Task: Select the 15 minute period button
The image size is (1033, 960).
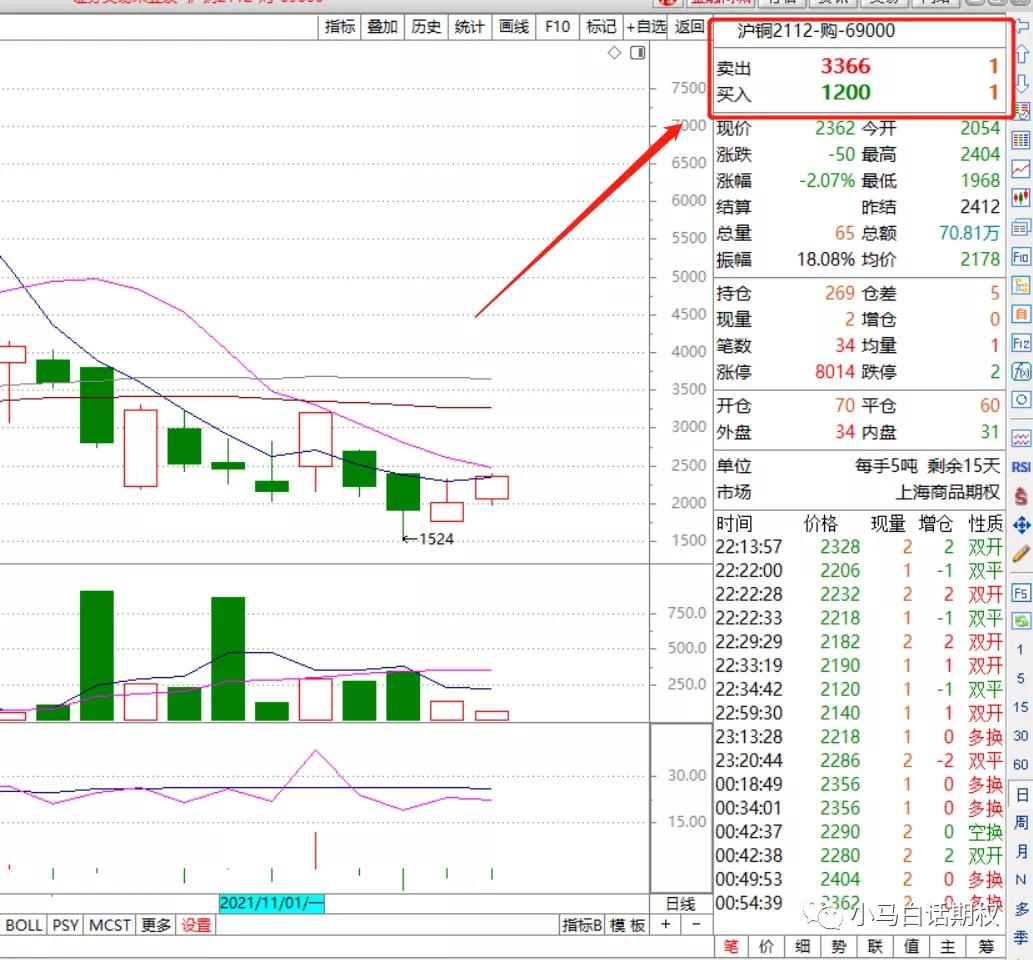Action: 1021,707
